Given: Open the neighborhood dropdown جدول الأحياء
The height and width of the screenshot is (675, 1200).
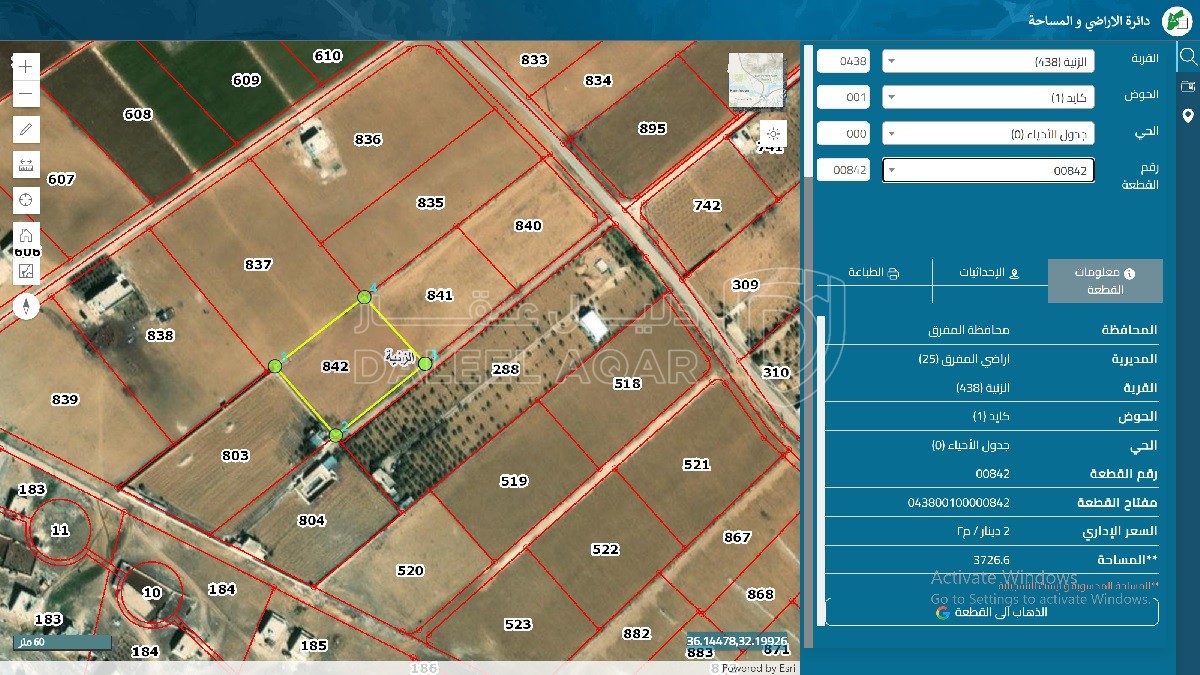Looking at the screenshot, I should pos(988,133).
